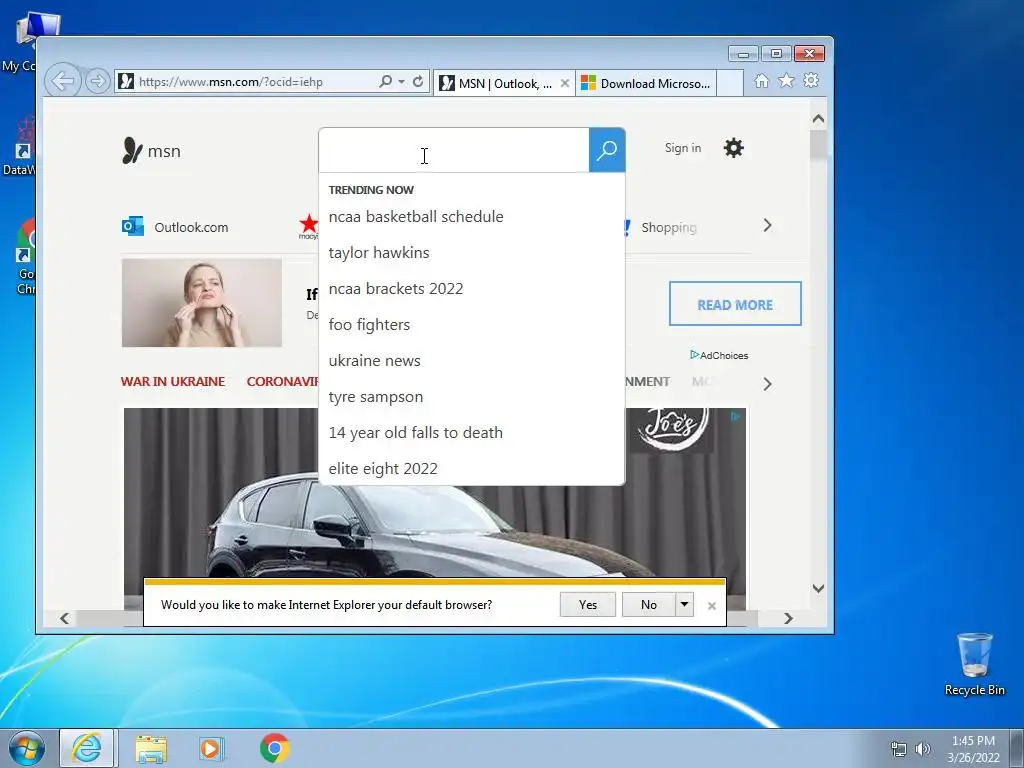Screen dimensions: 1024x768
Task: Click the browser Back arrow button
Action: click(x=63, y=82)
